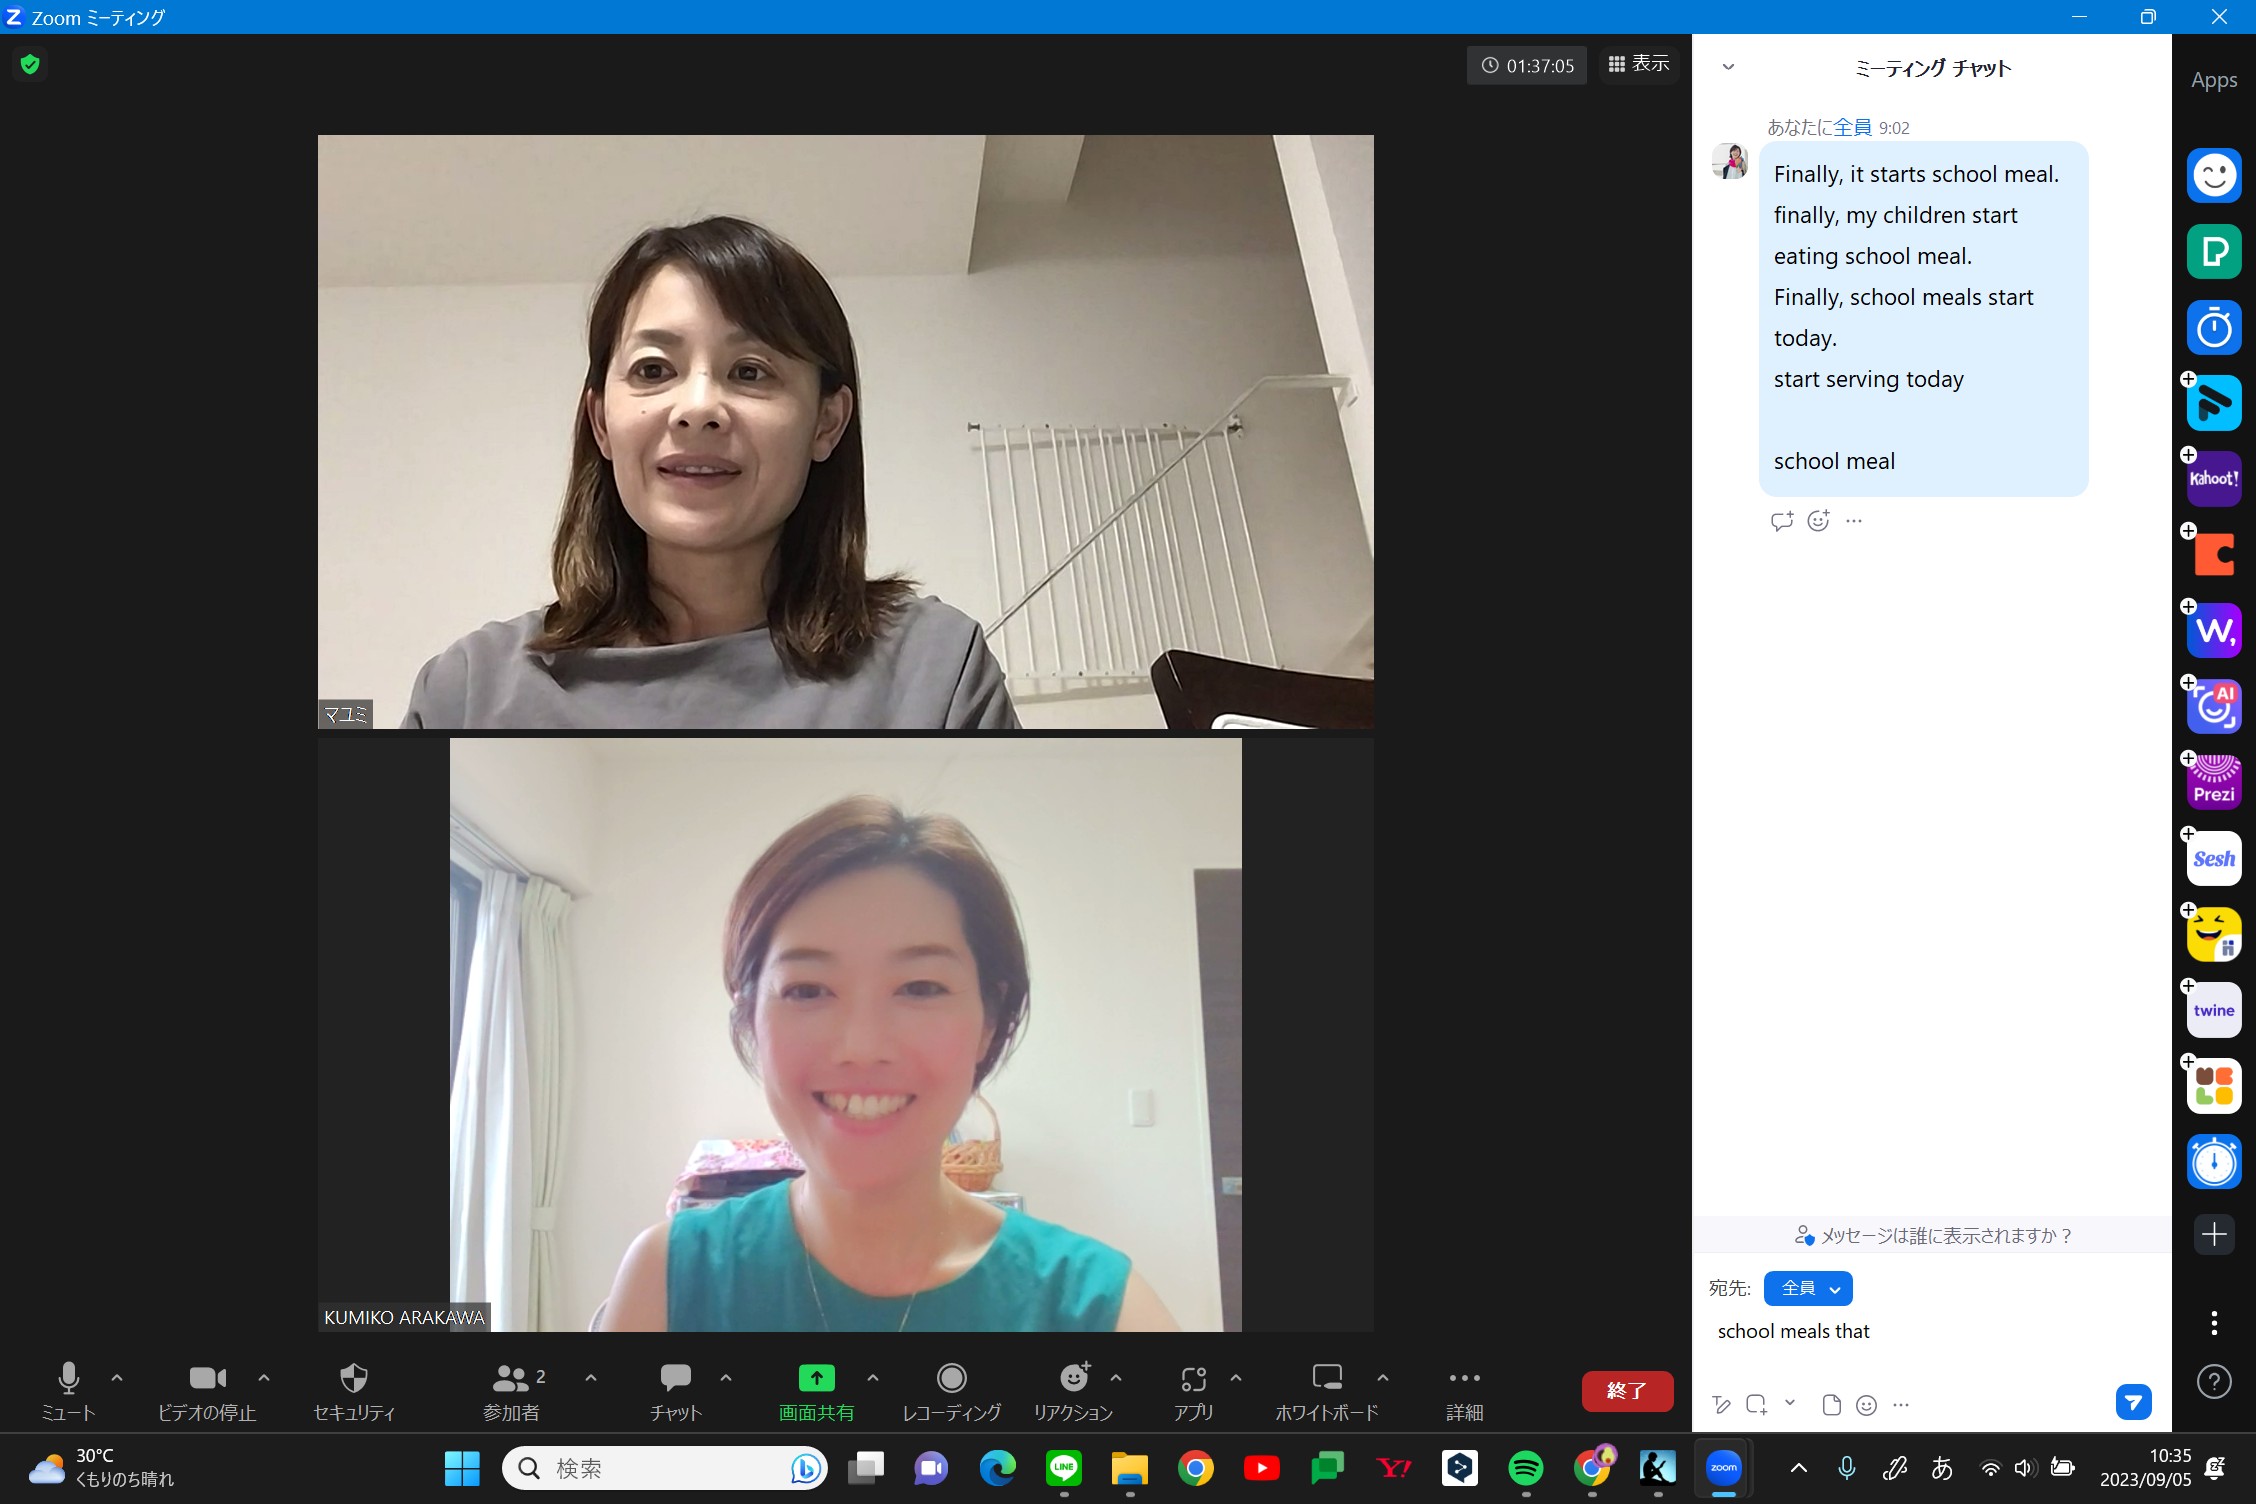Expand reactions options arrow
The width and height of the screenshot is (2256, 1504).
pos(1116,1378)
